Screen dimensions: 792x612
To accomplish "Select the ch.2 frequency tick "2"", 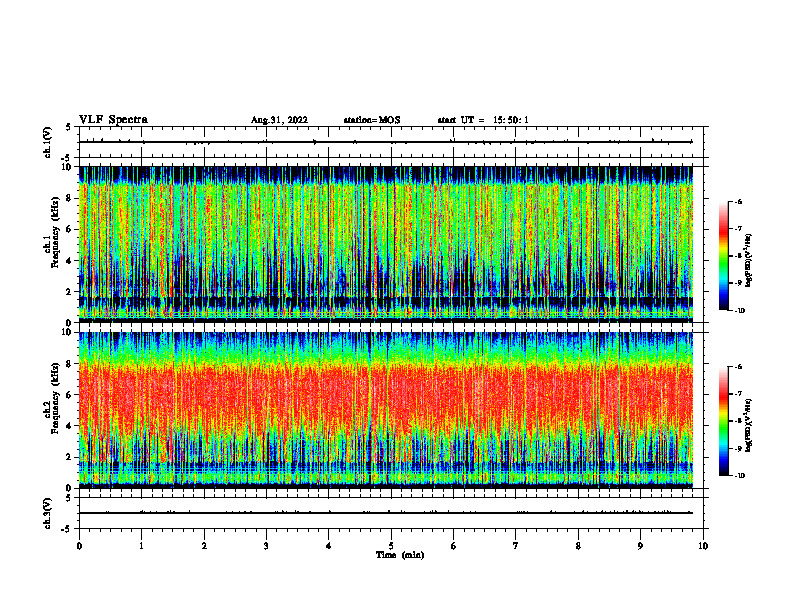I will (70, 457).
